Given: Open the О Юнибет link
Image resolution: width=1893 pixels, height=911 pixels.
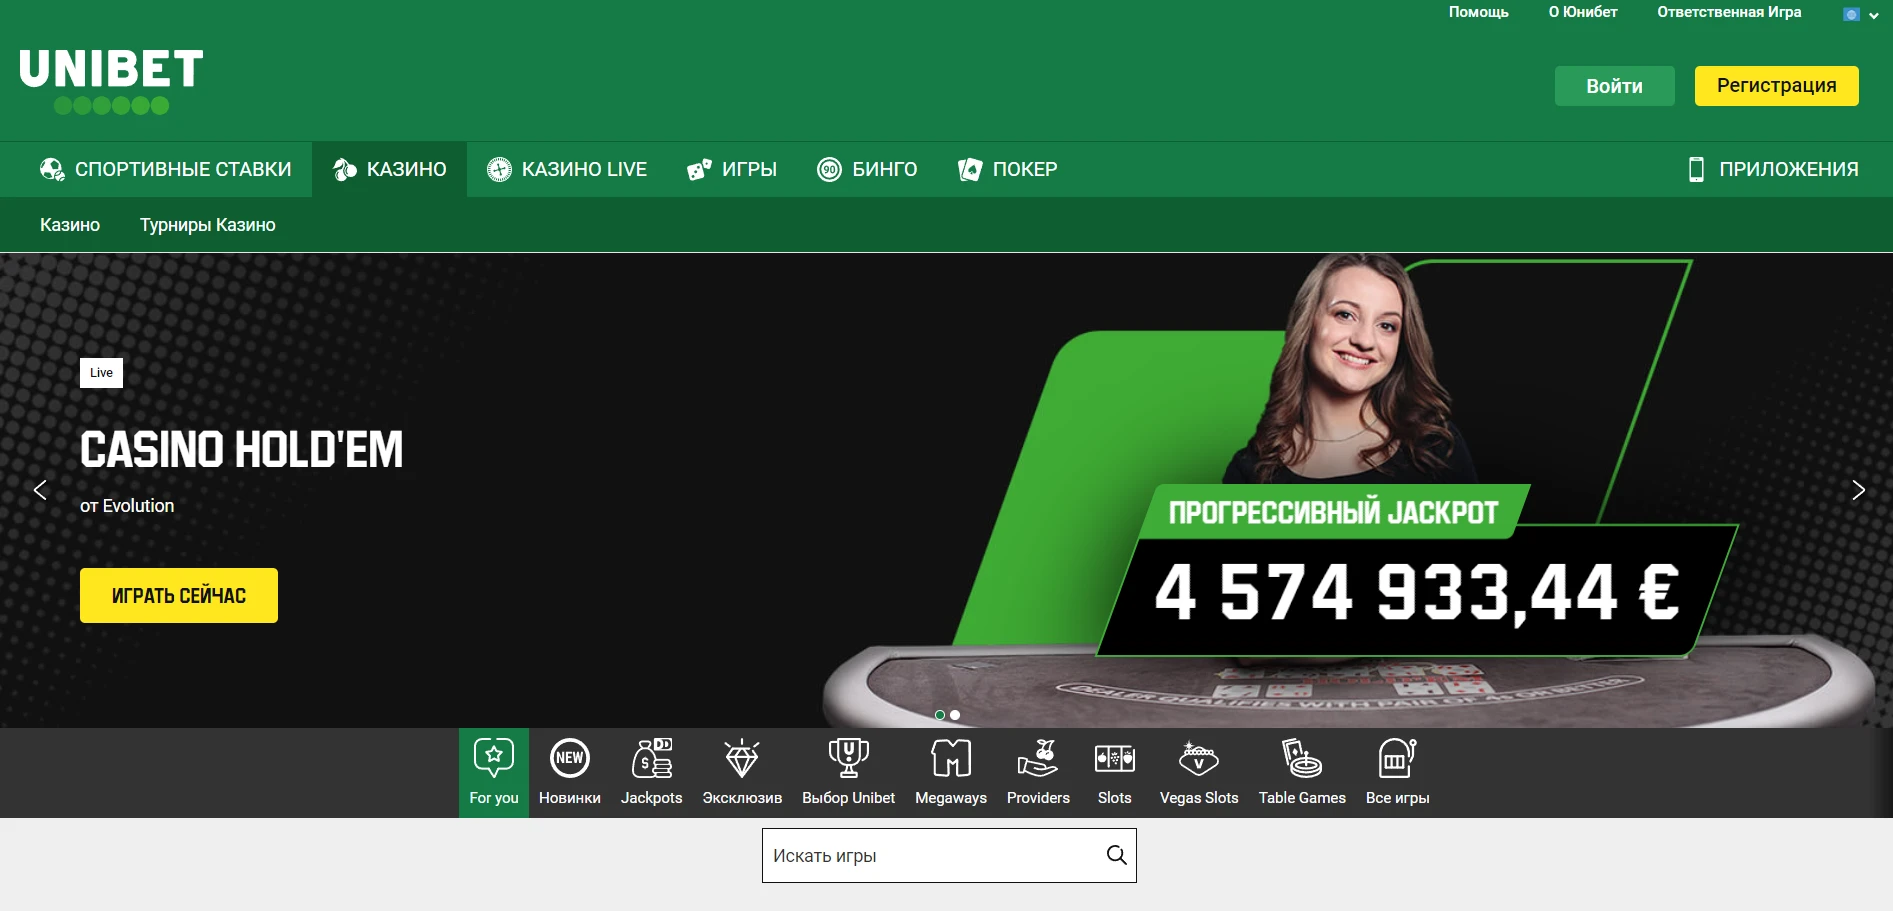Looking at the screenshot, I should point(1583,12).
